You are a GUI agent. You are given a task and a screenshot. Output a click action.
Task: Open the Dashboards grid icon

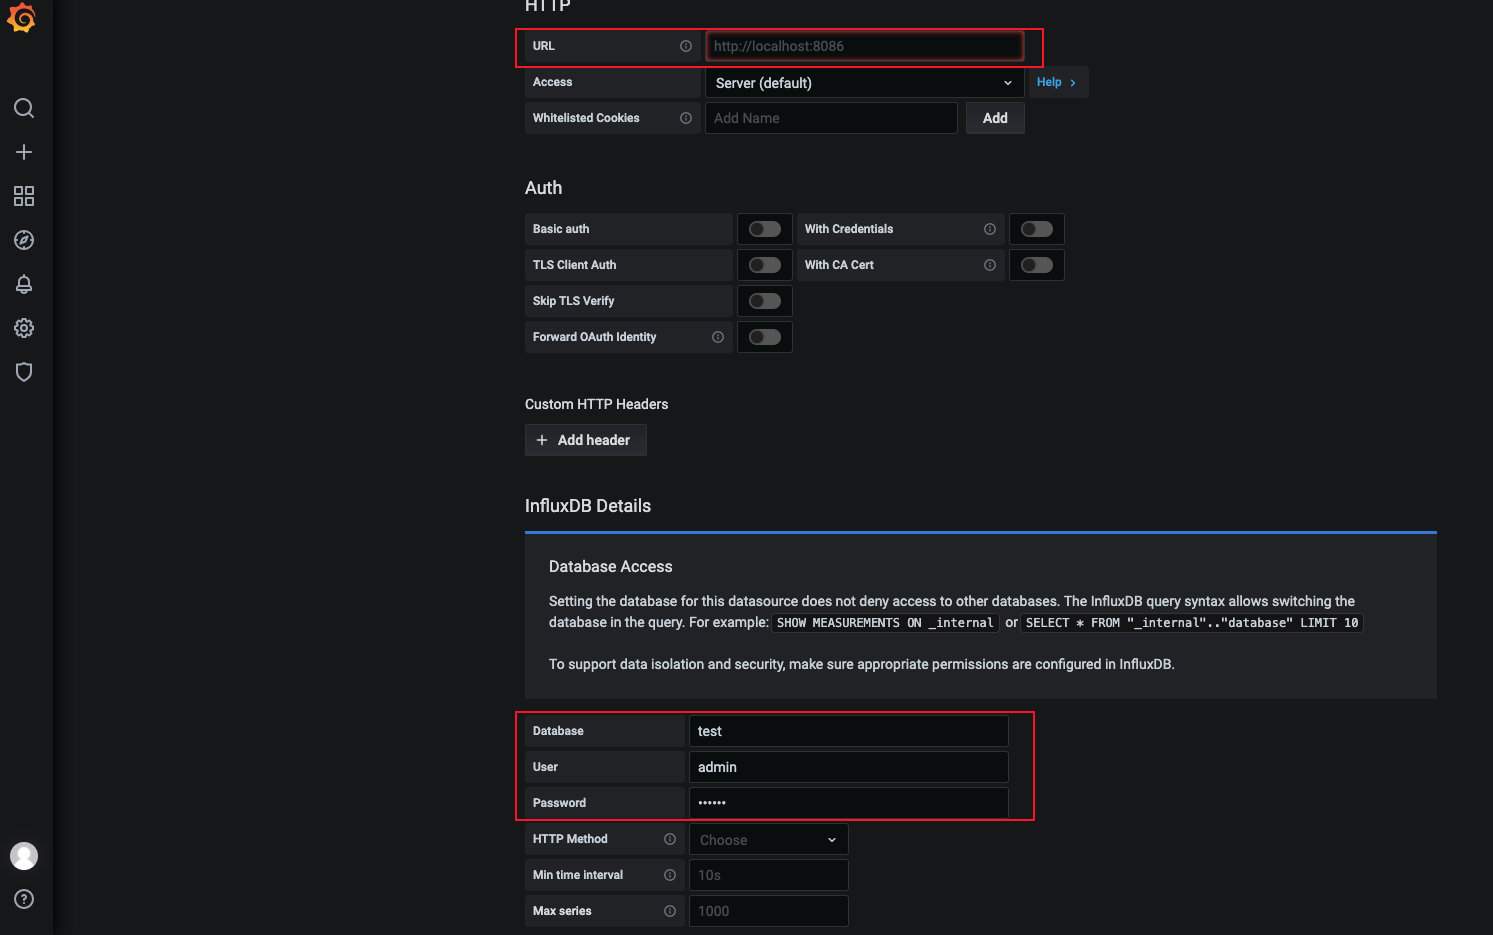coord(24,196)
